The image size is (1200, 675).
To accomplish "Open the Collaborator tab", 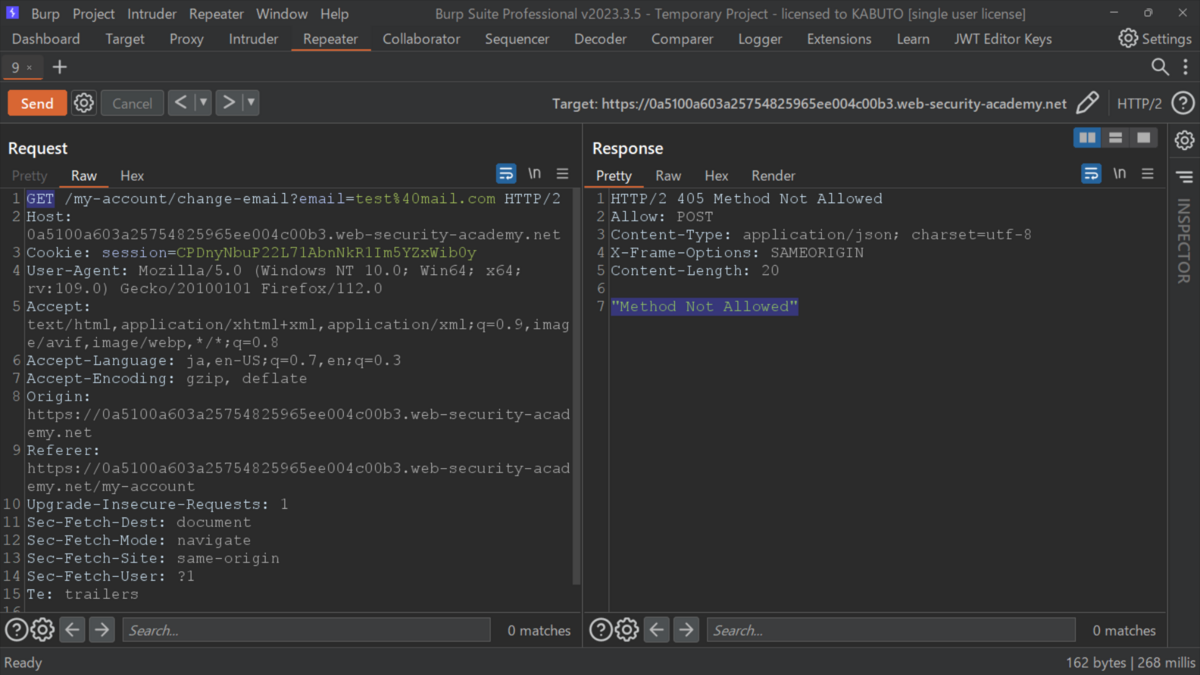I will (x=421, y=39).
